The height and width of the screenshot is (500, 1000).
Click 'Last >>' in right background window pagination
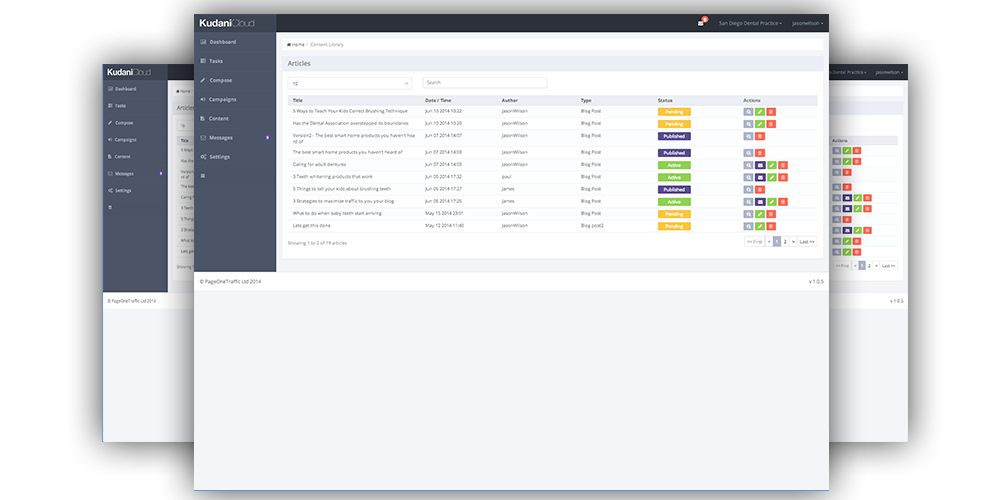click(888, 265)
